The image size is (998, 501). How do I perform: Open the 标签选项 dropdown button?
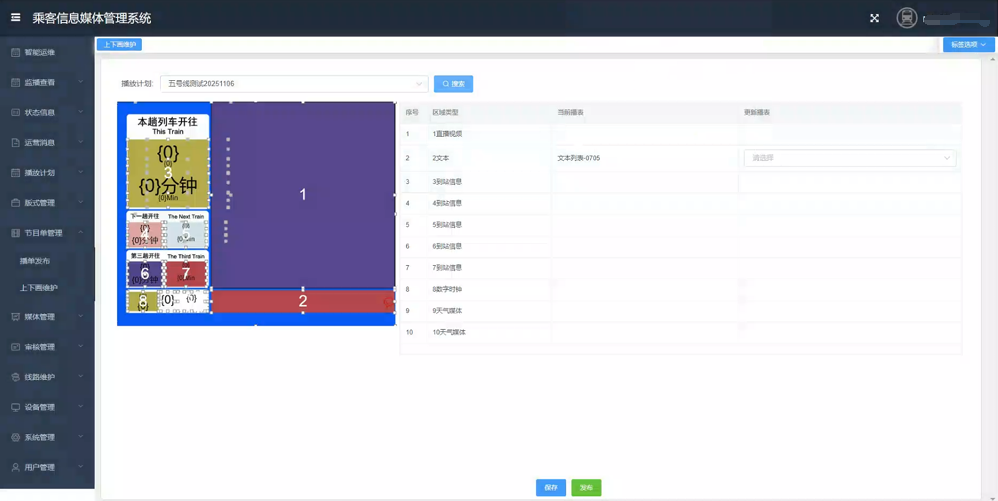tap(968, 45)
